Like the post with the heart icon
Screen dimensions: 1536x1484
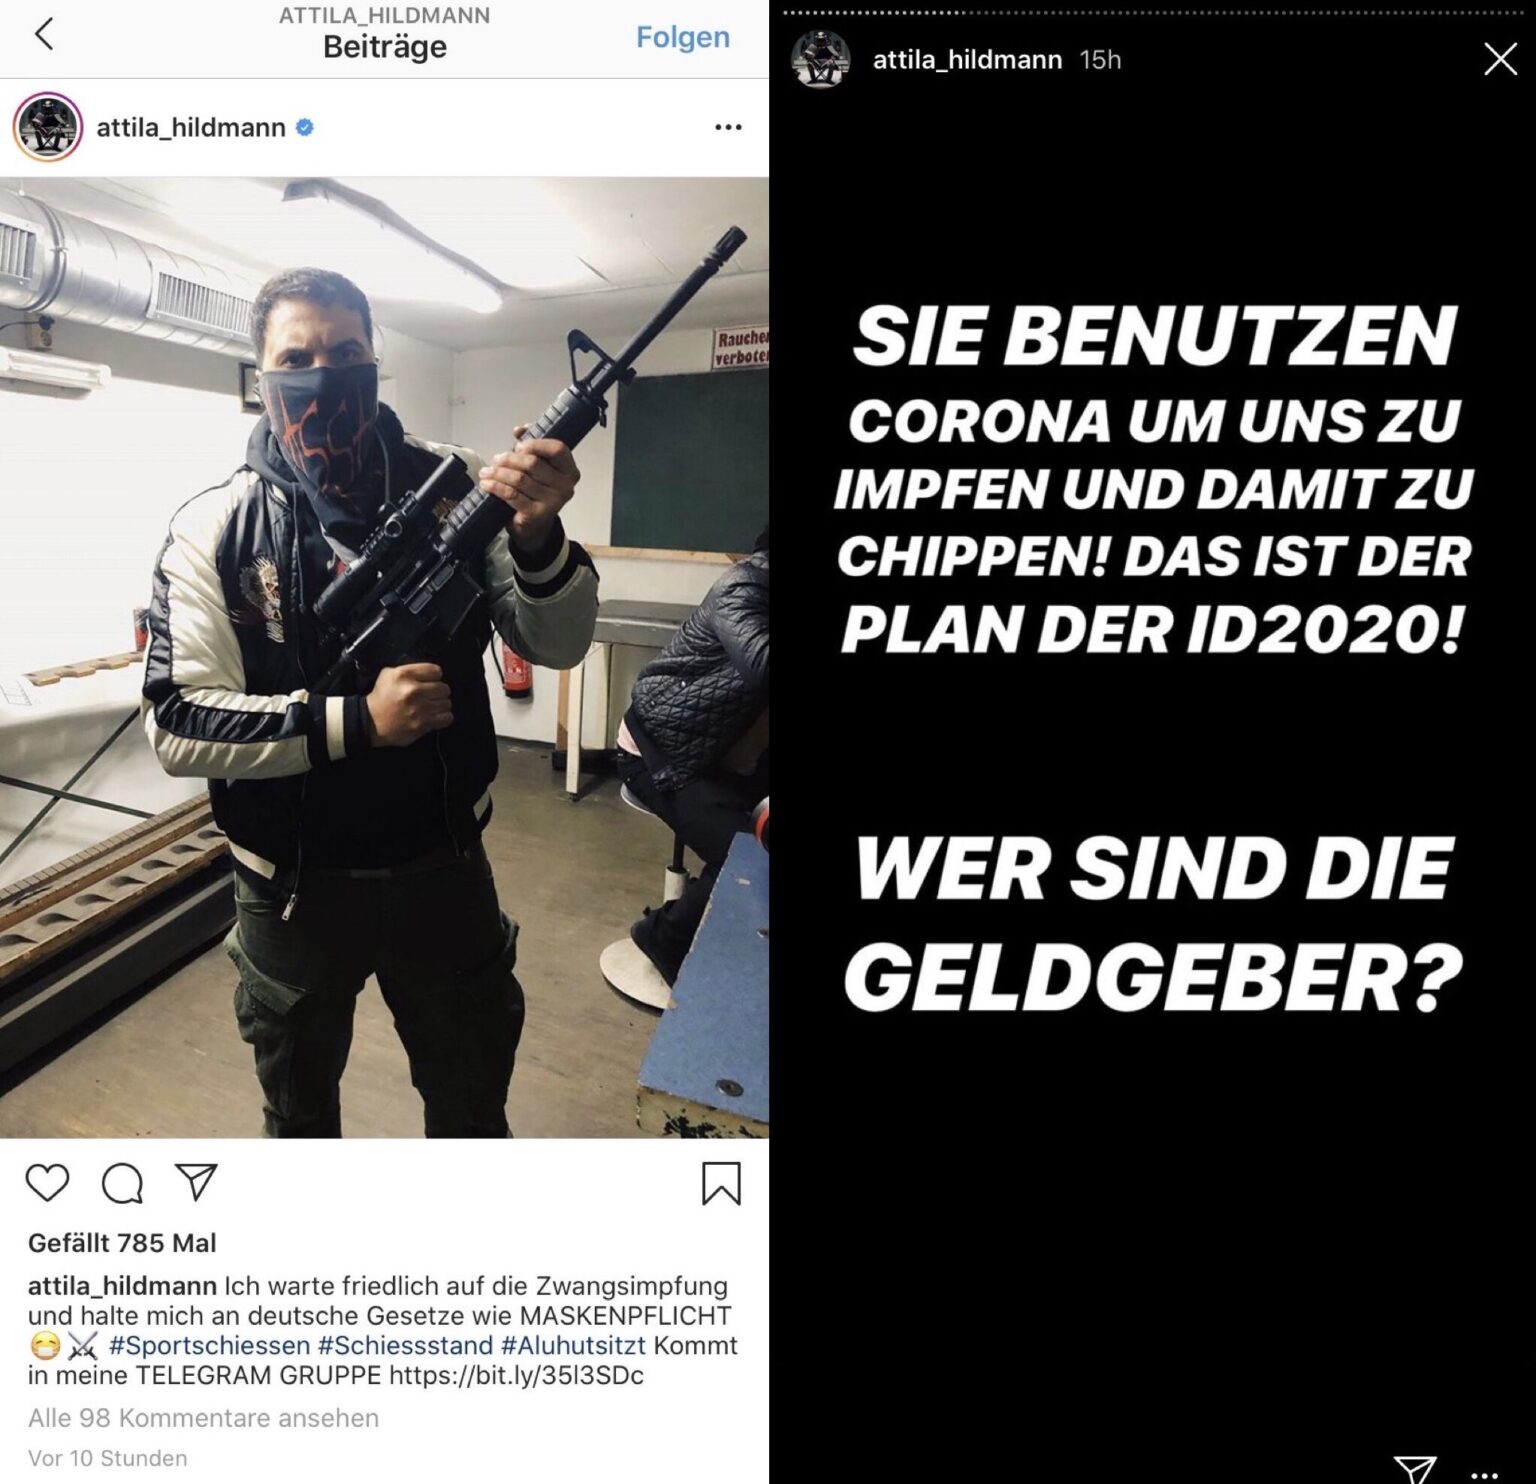tap(47, 1182)
